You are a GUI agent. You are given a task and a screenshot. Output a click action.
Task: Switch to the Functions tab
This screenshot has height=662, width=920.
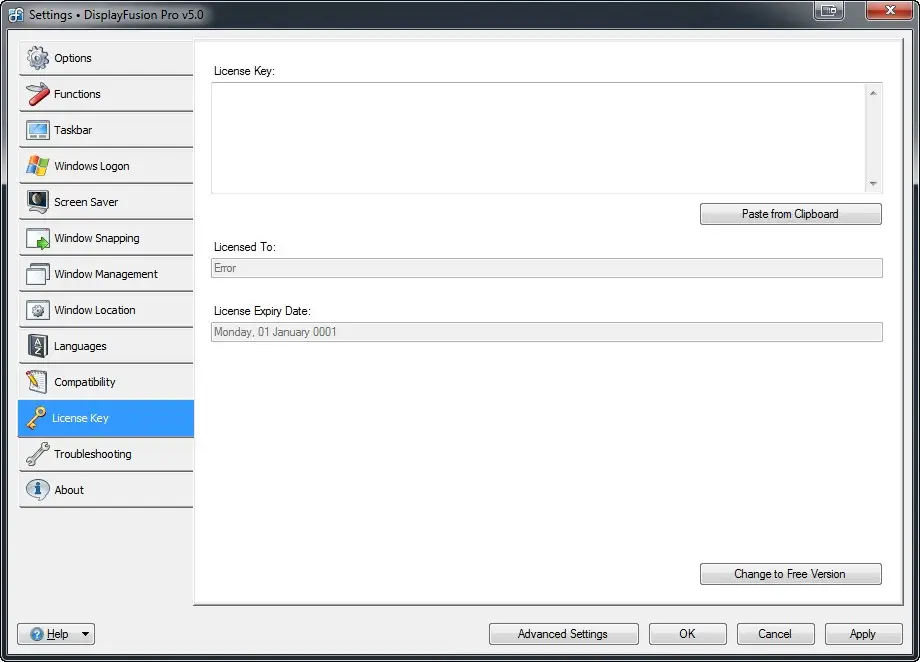[x=106, y=94]
